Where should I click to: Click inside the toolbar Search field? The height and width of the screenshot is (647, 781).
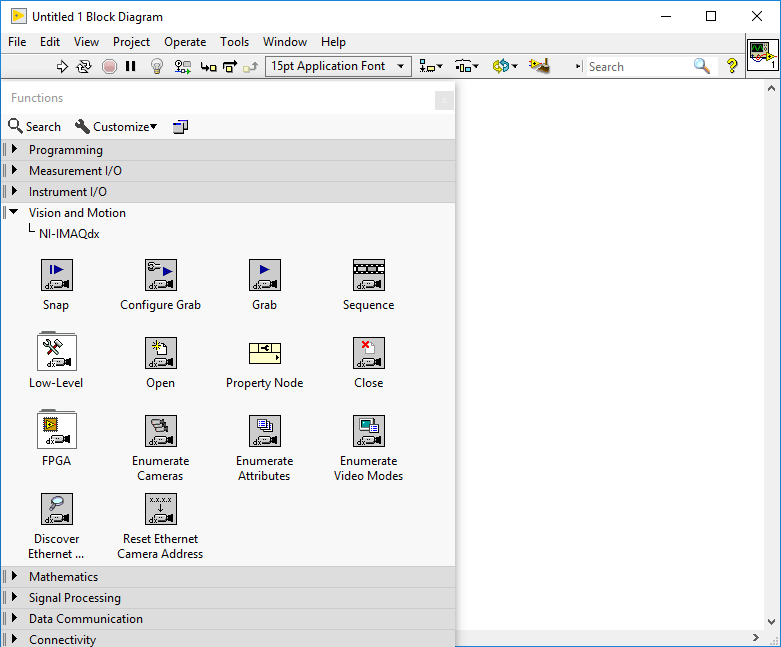(x=638, y=66)
